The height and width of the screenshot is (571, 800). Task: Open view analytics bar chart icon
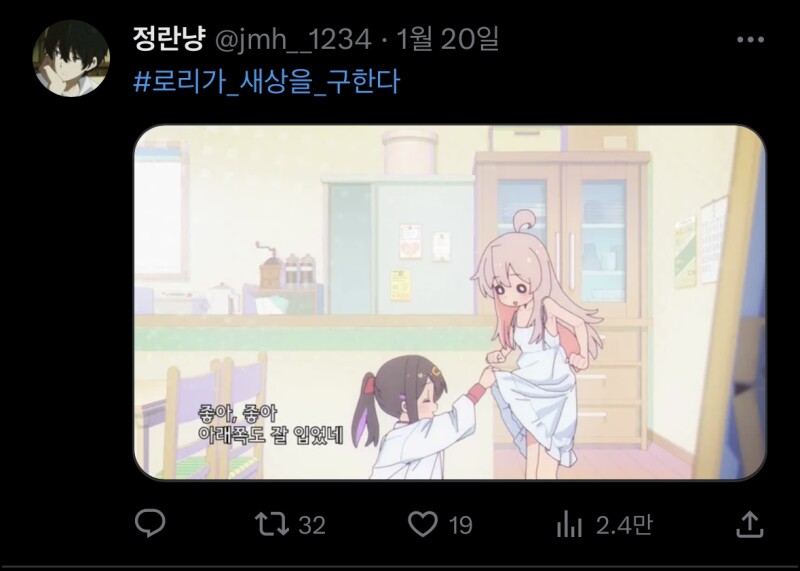coord(569,525)
